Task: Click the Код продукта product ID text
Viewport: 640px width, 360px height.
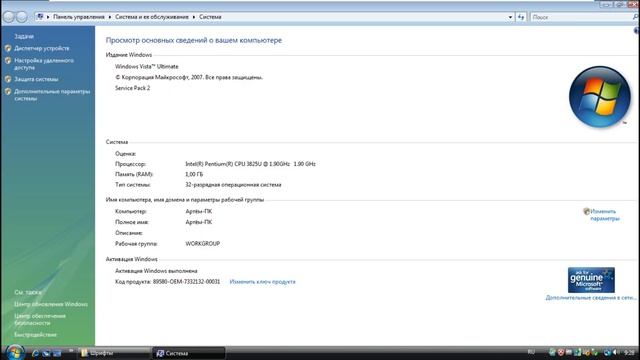Action: click(x=167, y=282)
